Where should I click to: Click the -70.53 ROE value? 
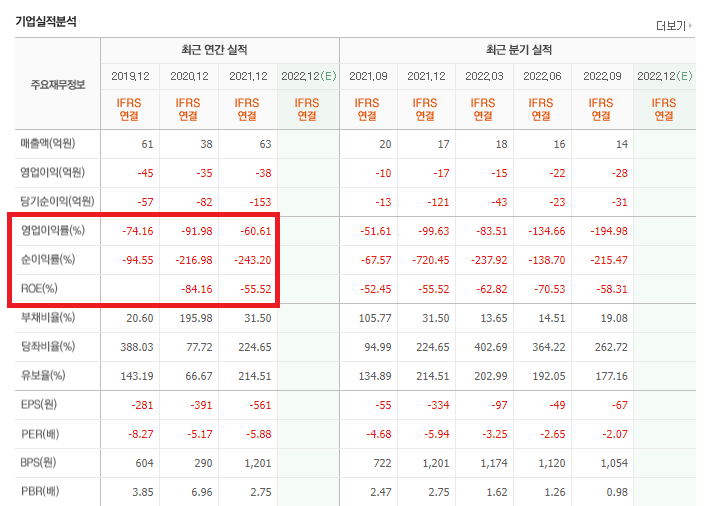(x=550, y=289)
